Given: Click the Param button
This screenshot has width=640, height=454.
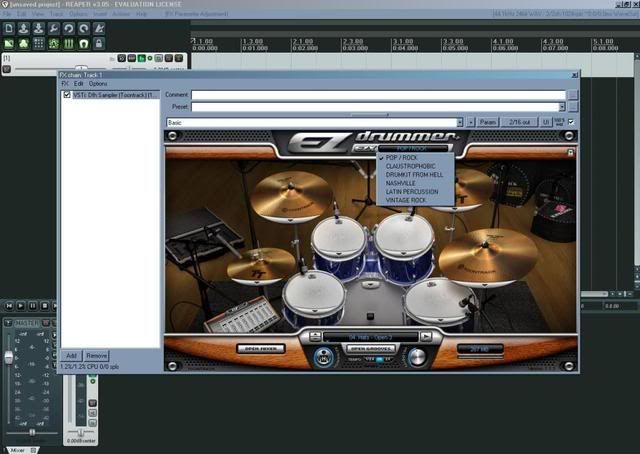Looking at the screenshot, I should tap(487, 122).
